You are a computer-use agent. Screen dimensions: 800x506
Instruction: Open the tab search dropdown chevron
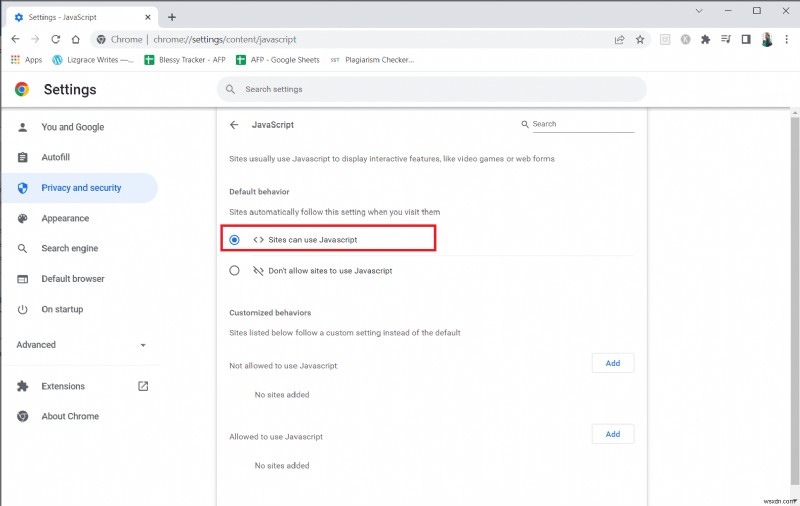(x=700, y=11)
